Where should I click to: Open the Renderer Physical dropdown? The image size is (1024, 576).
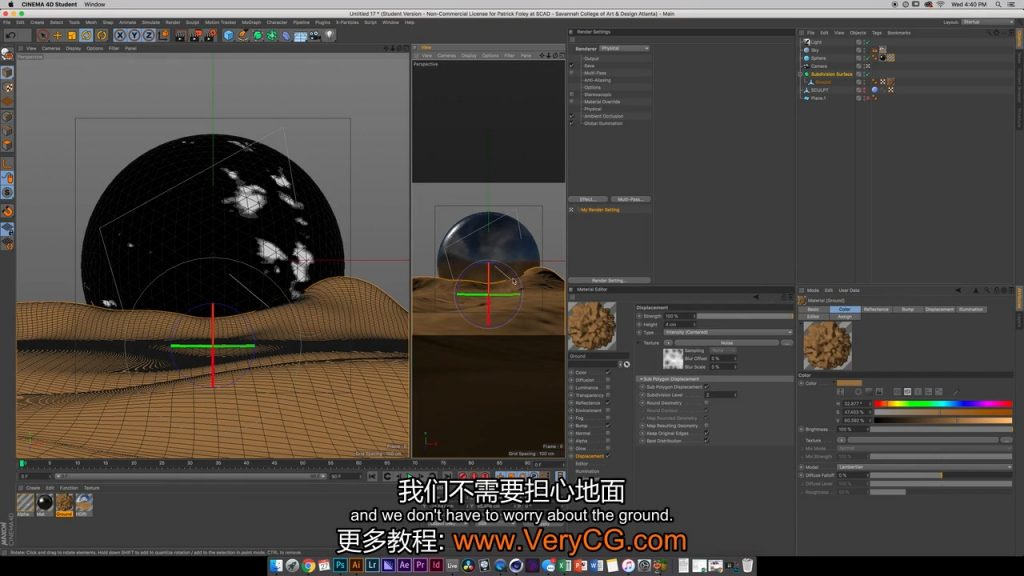click(624, 48)
